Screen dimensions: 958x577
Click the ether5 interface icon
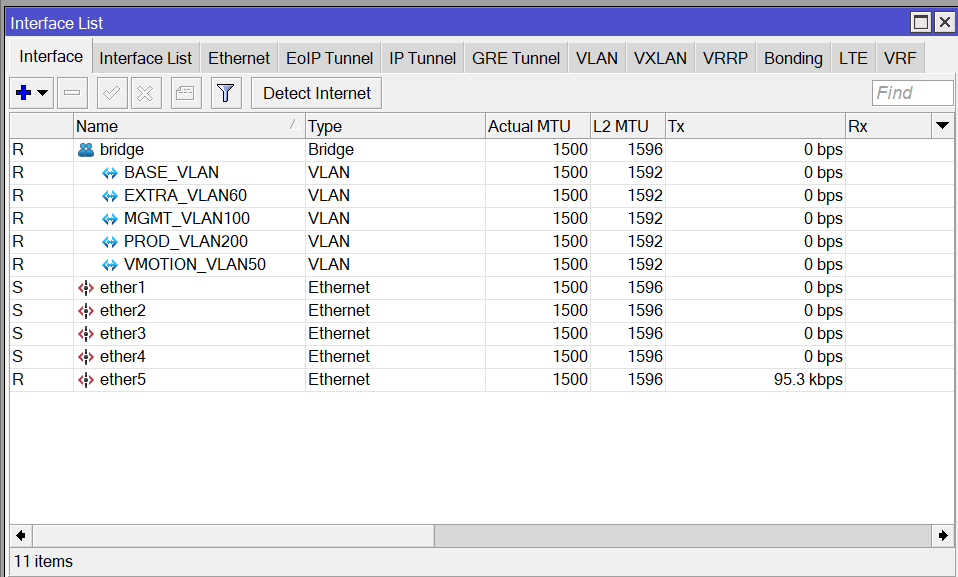(x=86, y=380)
